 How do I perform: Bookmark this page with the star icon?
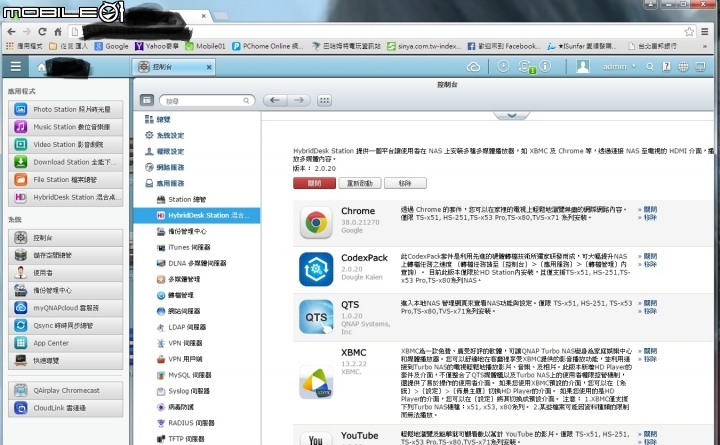pyautogui.click(x=689, y=31)
